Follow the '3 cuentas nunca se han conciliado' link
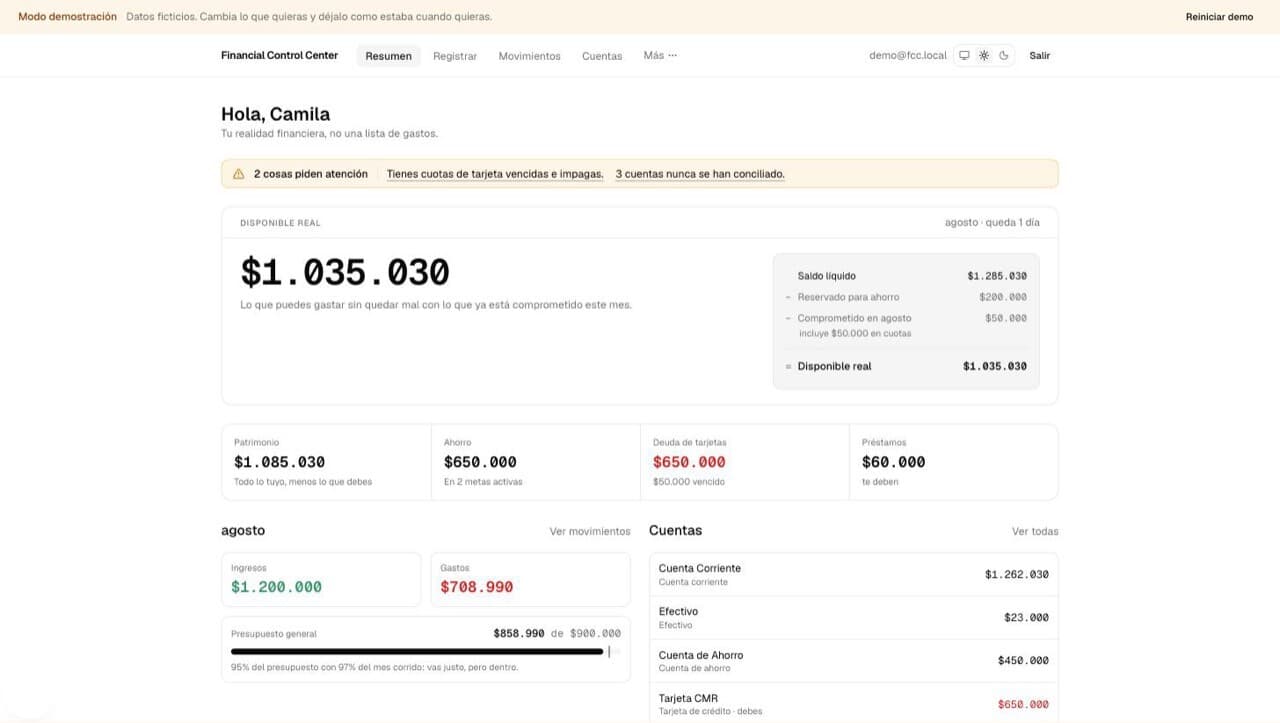This screenshot has height=723, width=1280. coord(700,174)
